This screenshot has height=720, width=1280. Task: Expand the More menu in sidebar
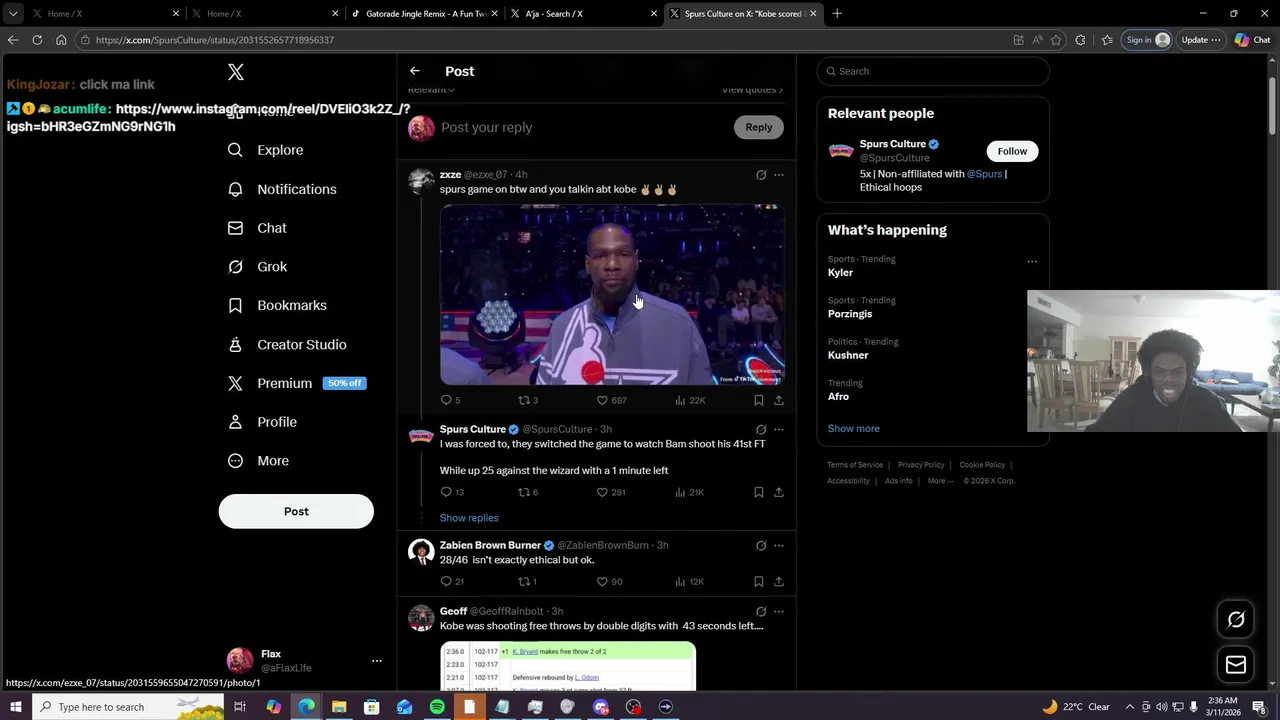pyautogui.click(x=259, y=461)
